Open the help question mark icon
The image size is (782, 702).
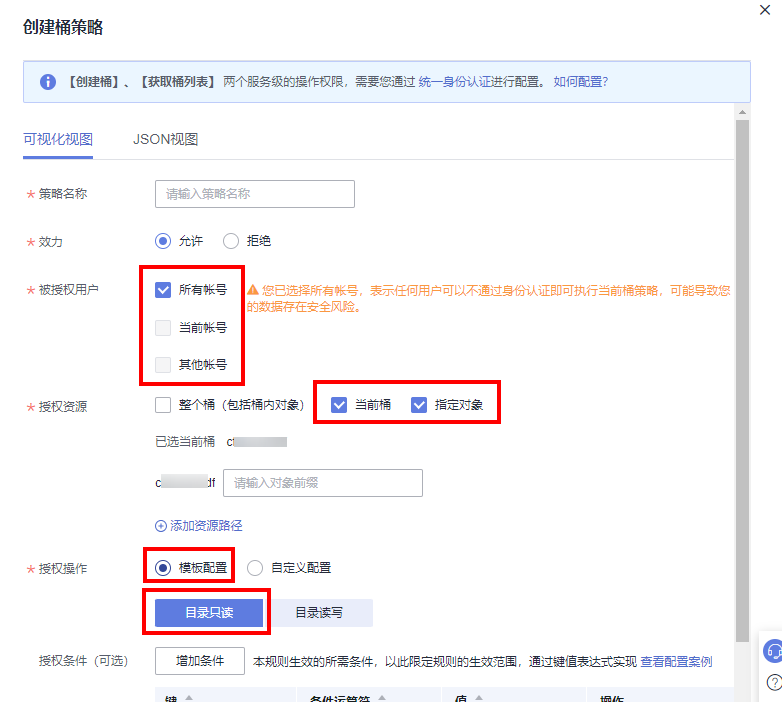(774, 682)
